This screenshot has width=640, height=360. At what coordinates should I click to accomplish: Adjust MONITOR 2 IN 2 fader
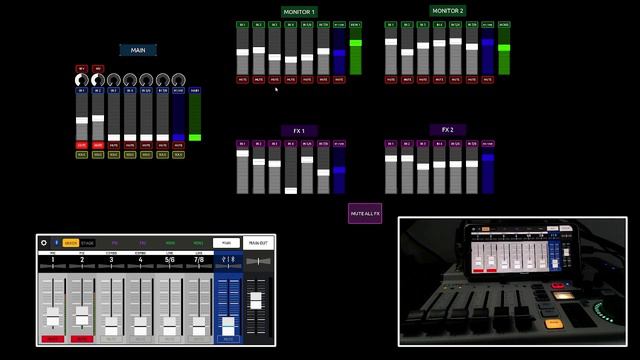coord(407,52)
